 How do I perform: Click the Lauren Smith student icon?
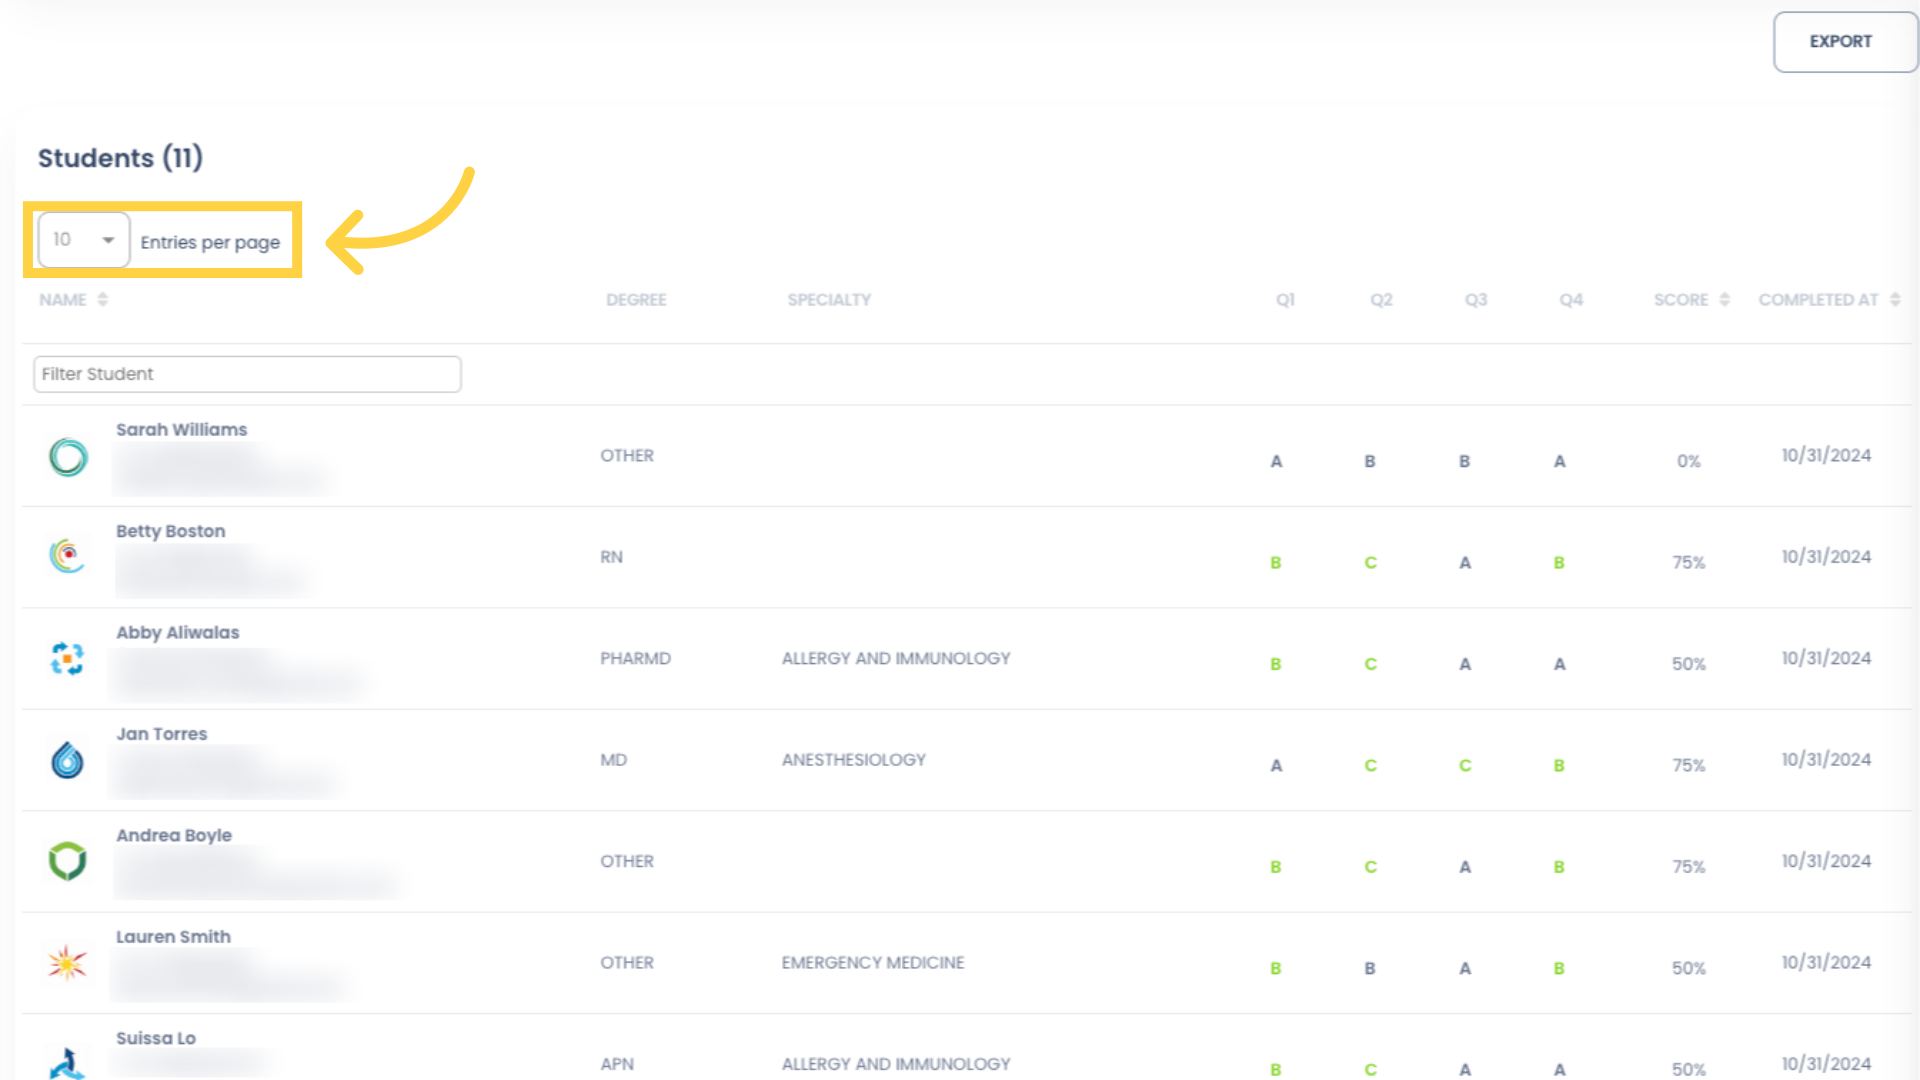tap(67, 963)
